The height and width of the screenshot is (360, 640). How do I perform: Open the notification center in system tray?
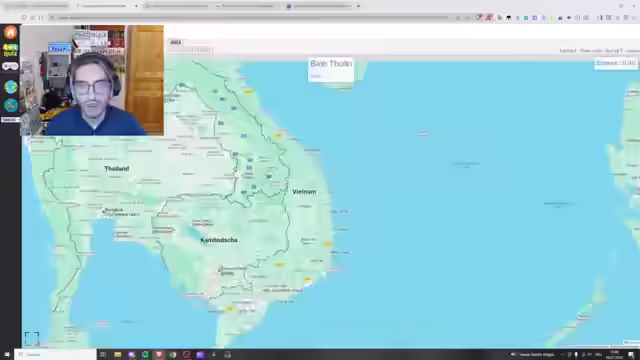tap(631, 354)
